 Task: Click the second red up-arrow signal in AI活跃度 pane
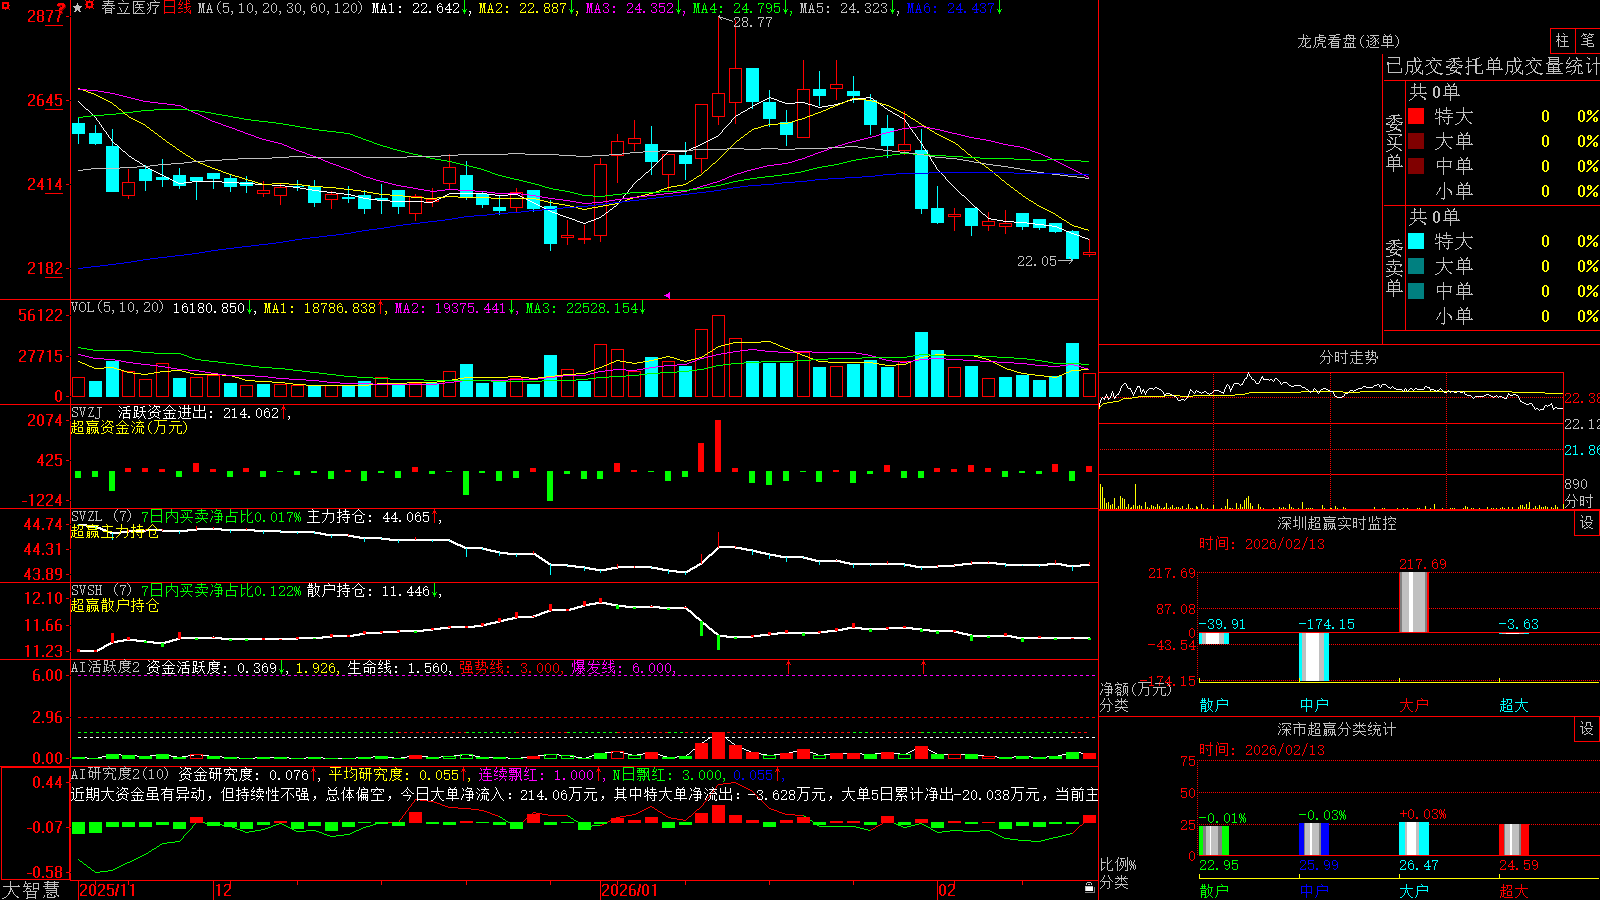(x=923, y=666)
